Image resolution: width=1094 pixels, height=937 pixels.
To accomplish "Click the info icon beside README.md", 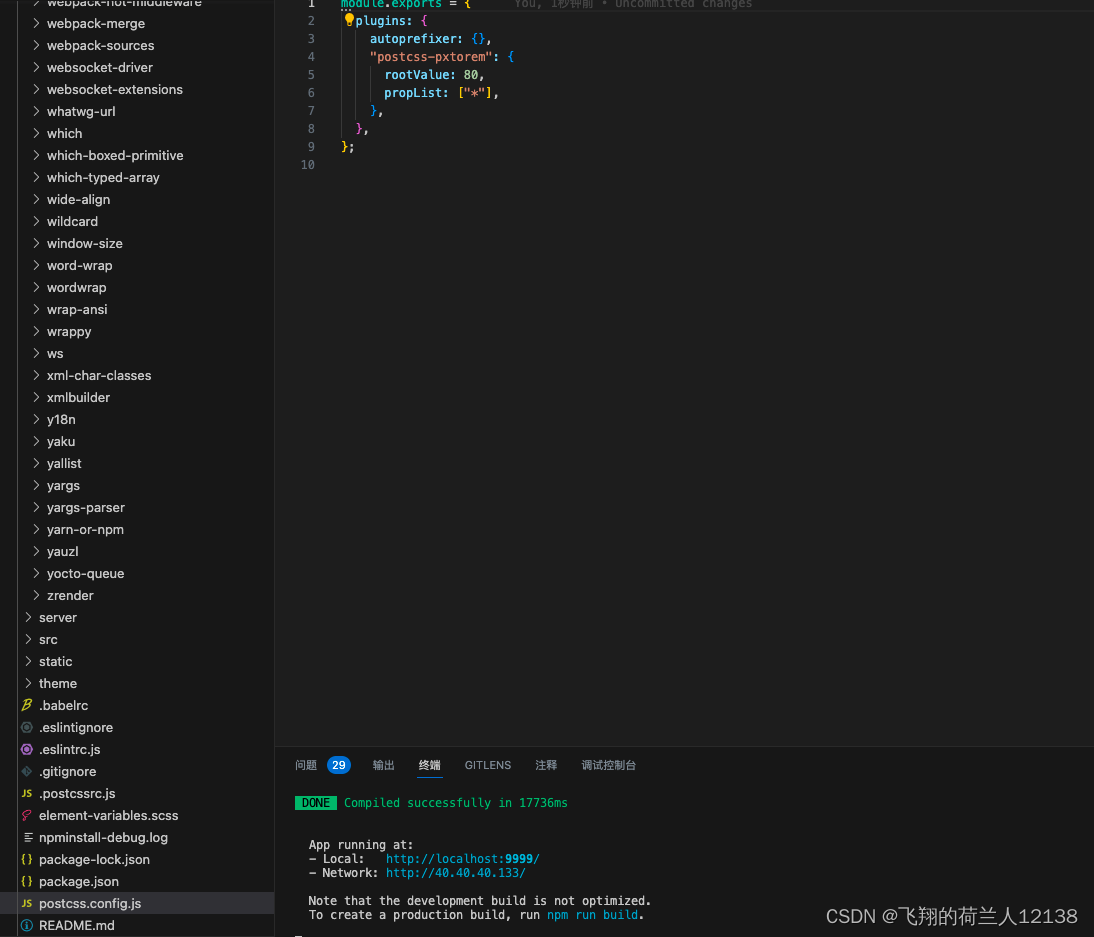I will coord(28,925).
